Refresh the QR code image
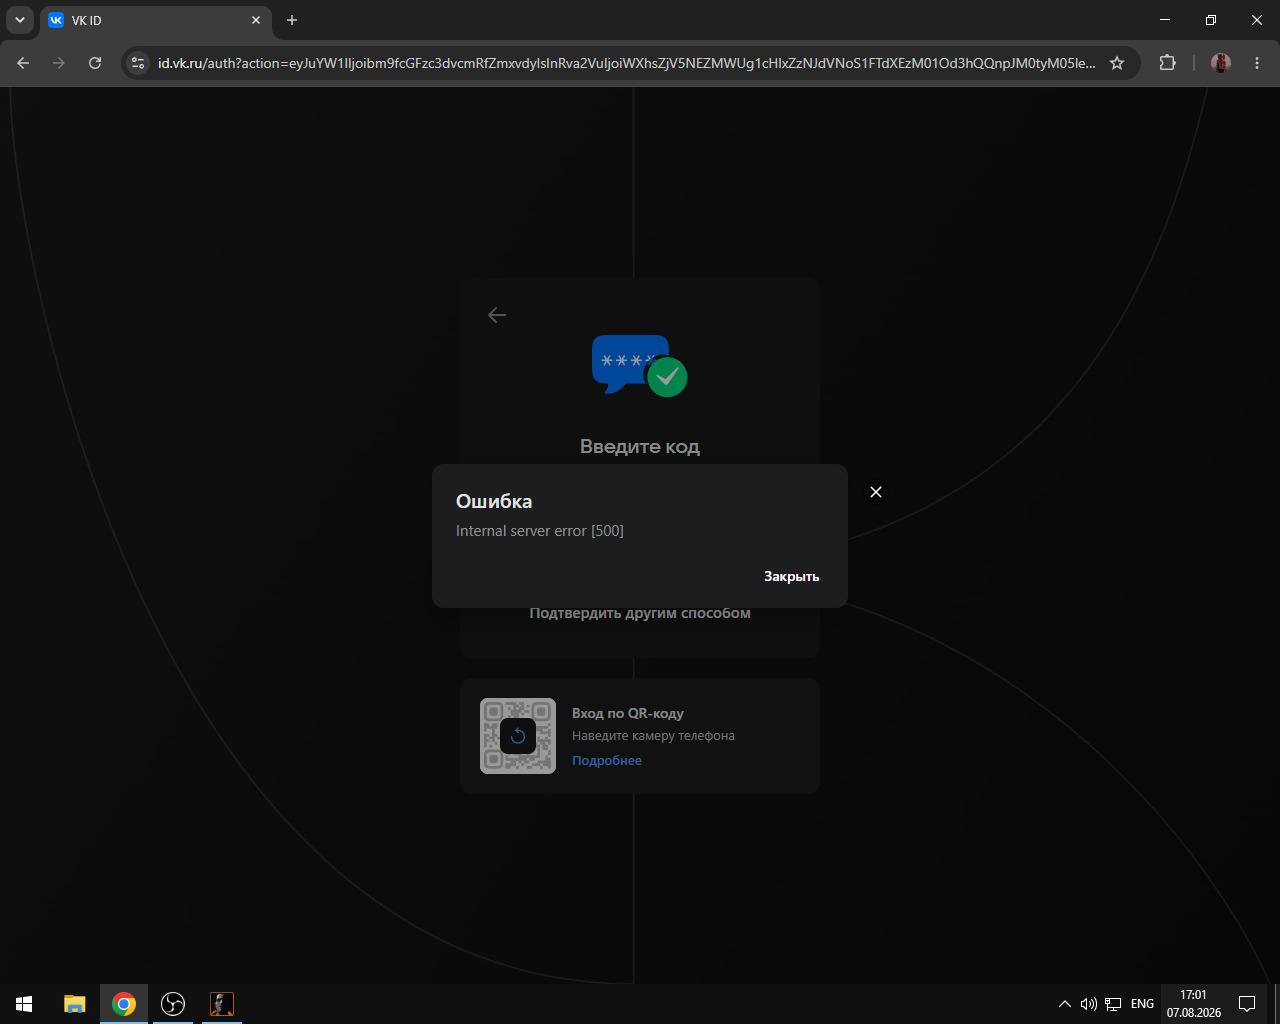Screen dimensions: 1280x1024 point(518,737)
